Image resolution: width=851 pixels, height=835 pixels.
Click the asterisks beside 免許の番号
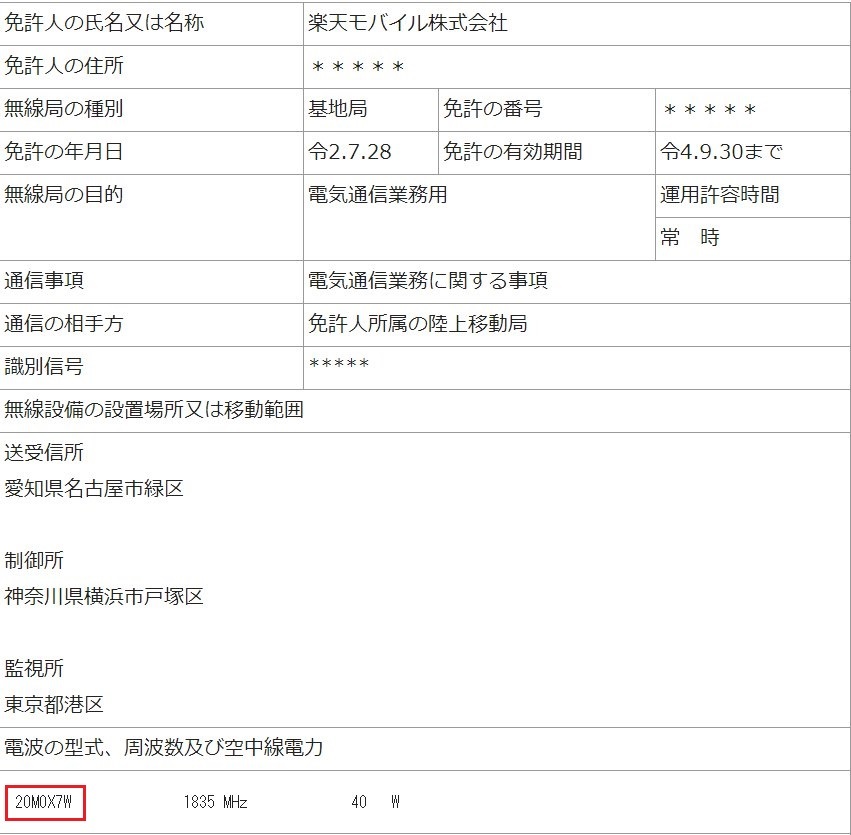click(x=710, y=110)
